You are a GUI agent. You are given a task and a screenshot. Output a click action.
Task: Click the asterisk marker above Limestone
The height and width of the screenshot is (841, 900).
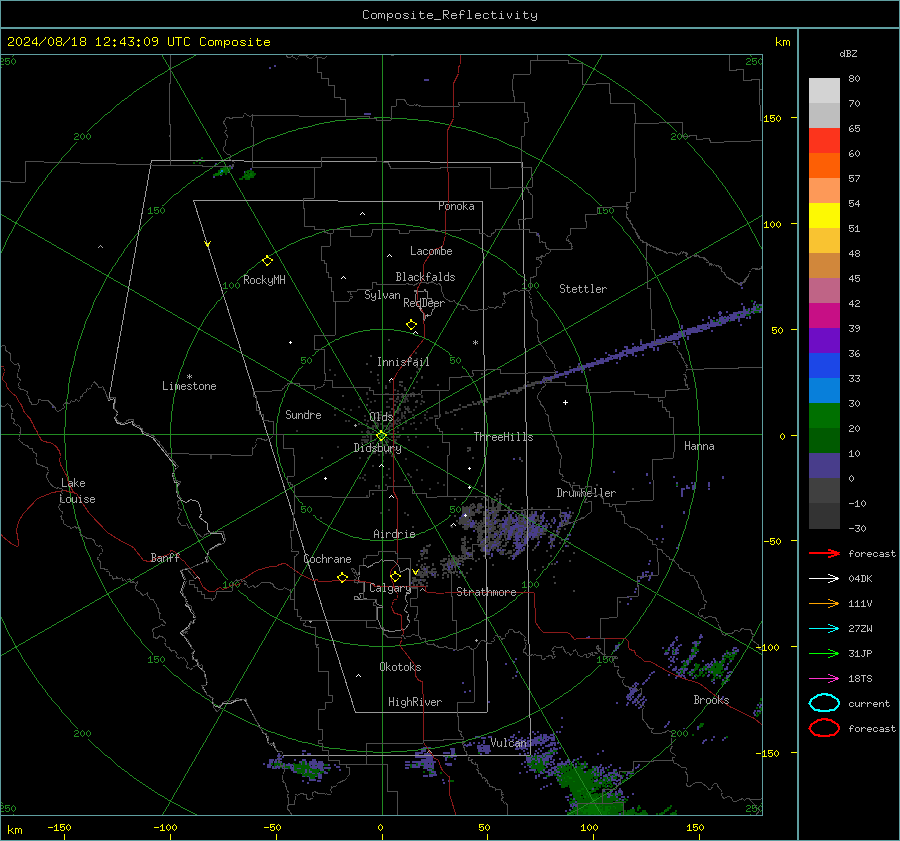189,377
